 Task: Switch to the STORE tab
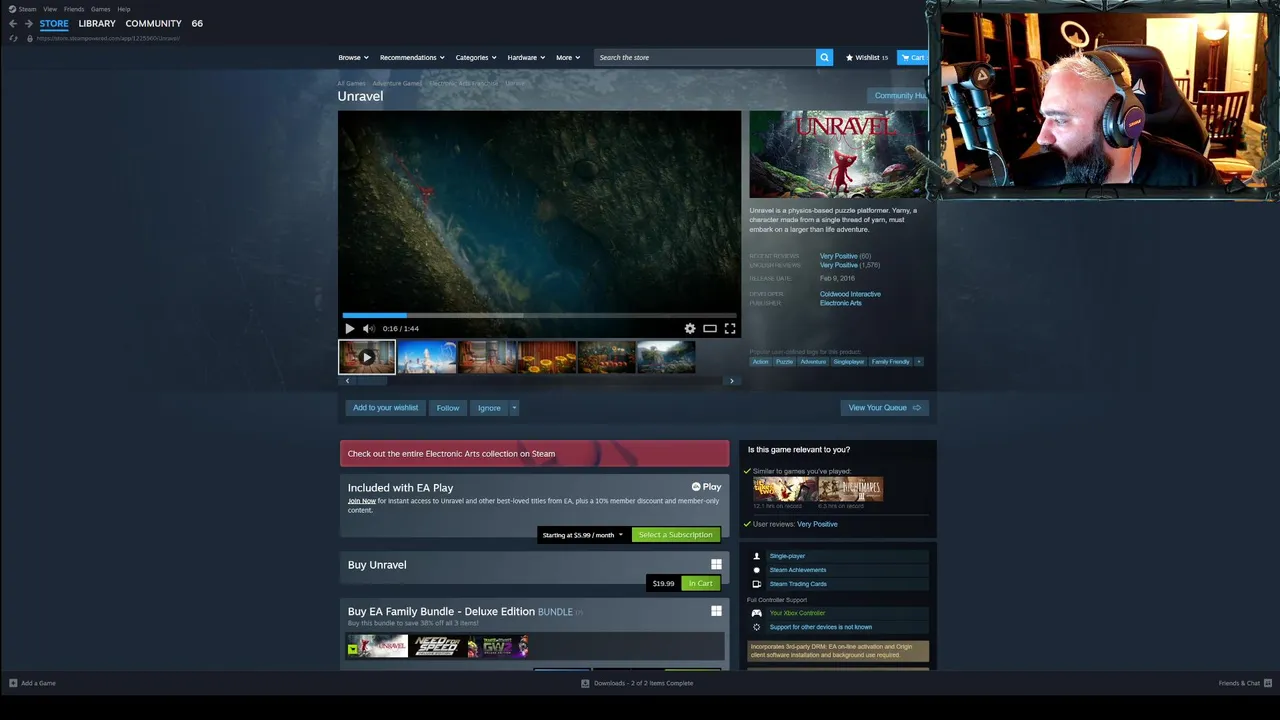click(x=54, y=23)
